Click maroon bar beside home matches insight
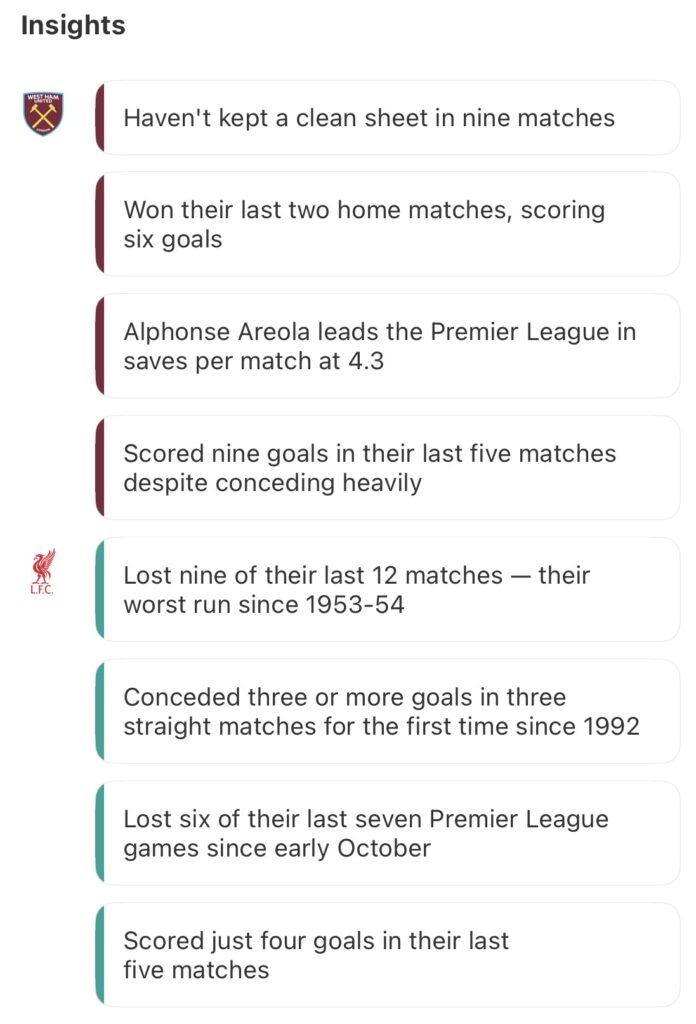Image resolution: width=696 pixels, height=1024 pixels. click(100, 225)
